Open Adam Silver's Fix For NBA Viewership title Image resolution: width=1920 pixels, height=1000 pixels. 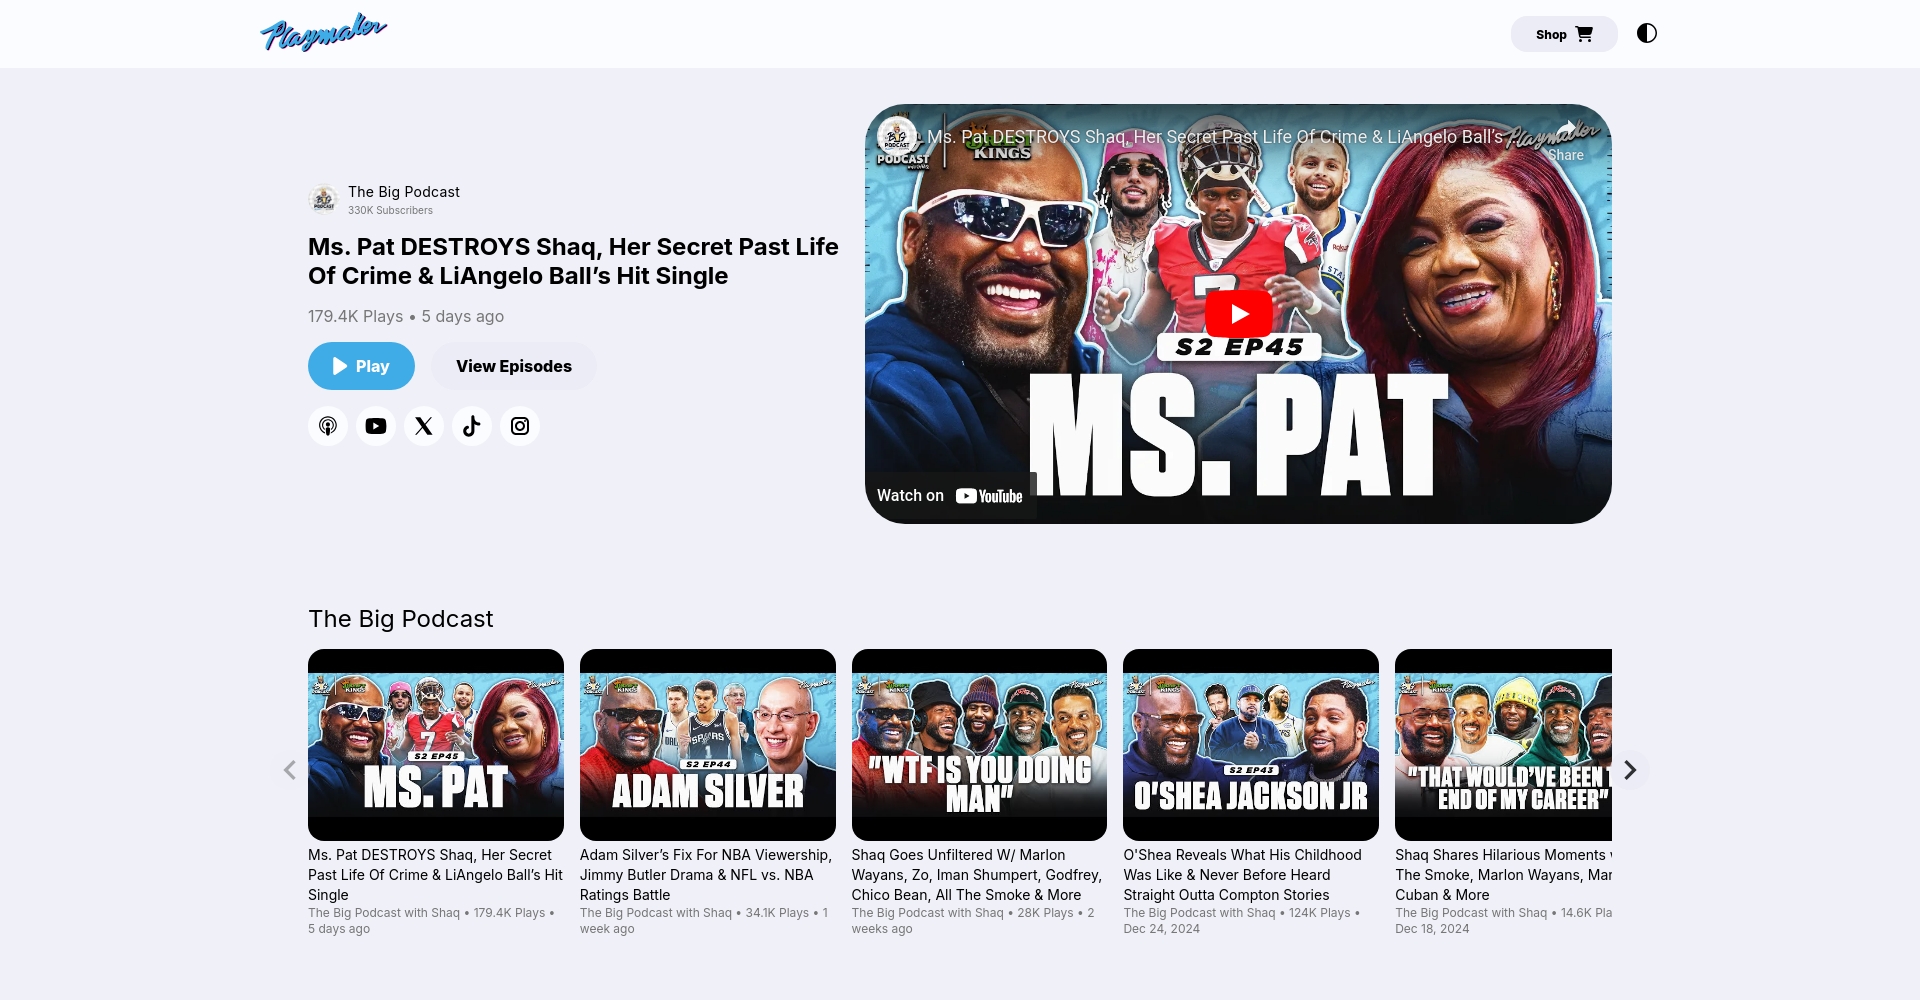pos(706,875)
